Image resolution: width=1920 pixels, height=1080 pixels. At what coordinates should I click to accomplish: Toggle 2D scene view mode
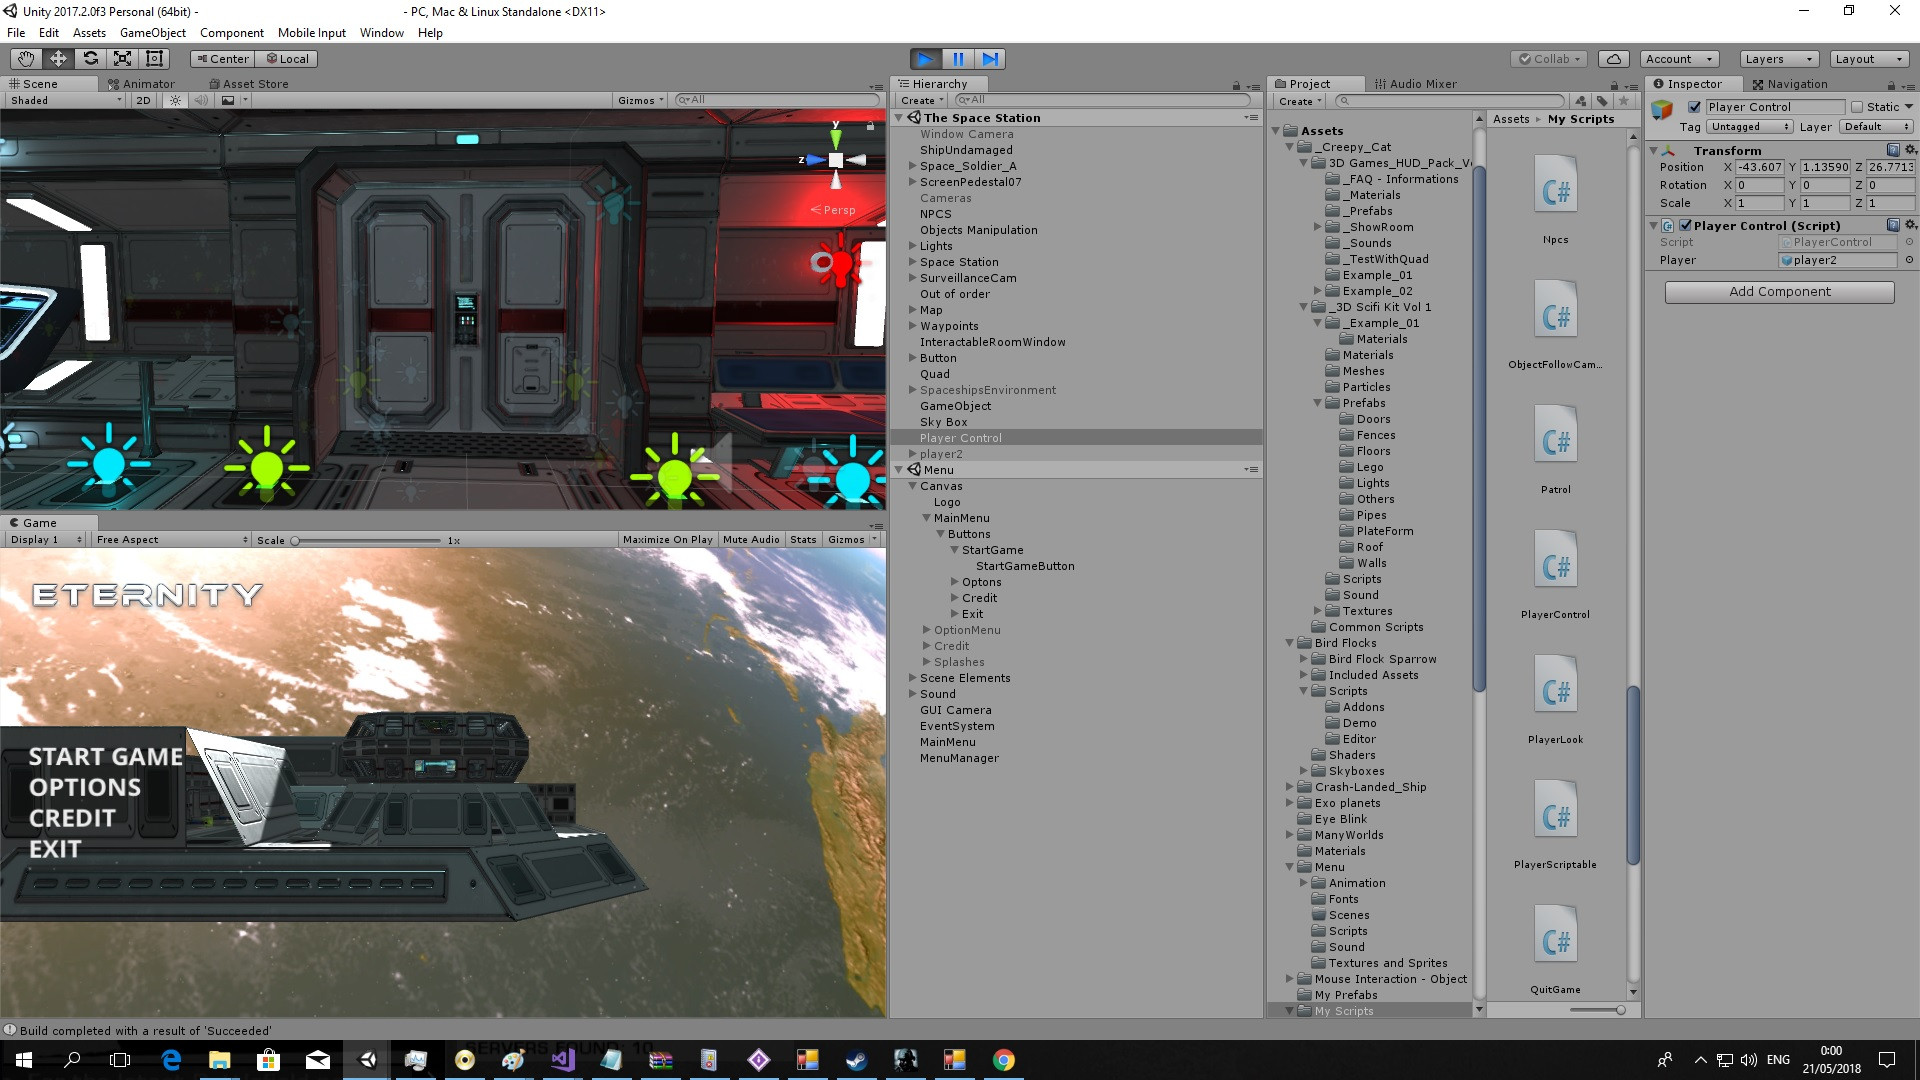pyautogui.click(x=143, y=100)
